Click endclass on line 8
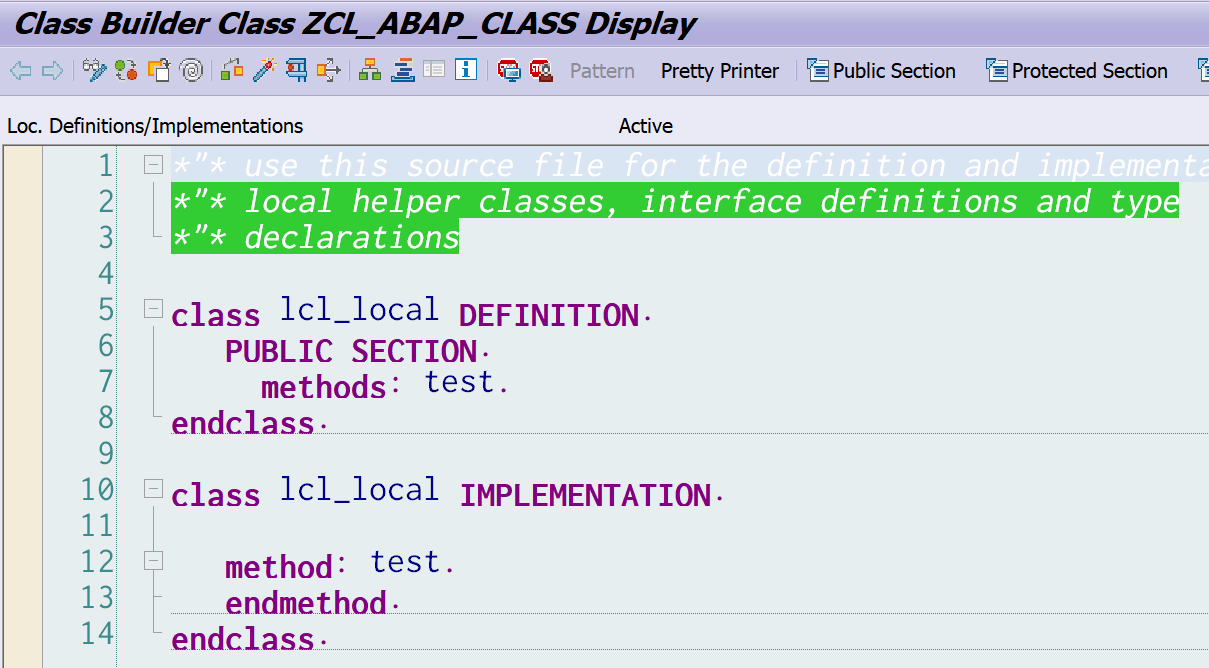The width and height of the screenshot is (1209, 668). [x=243, y=423]
